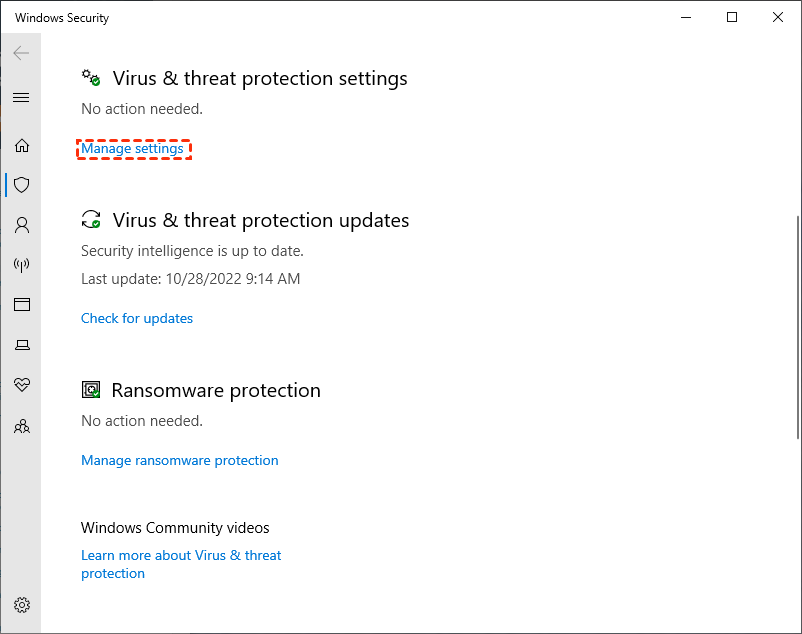This screenshot has height=634, width=802.
Task: Click Learn more about Virus & threat protection
Action: (x=181, y=555)
